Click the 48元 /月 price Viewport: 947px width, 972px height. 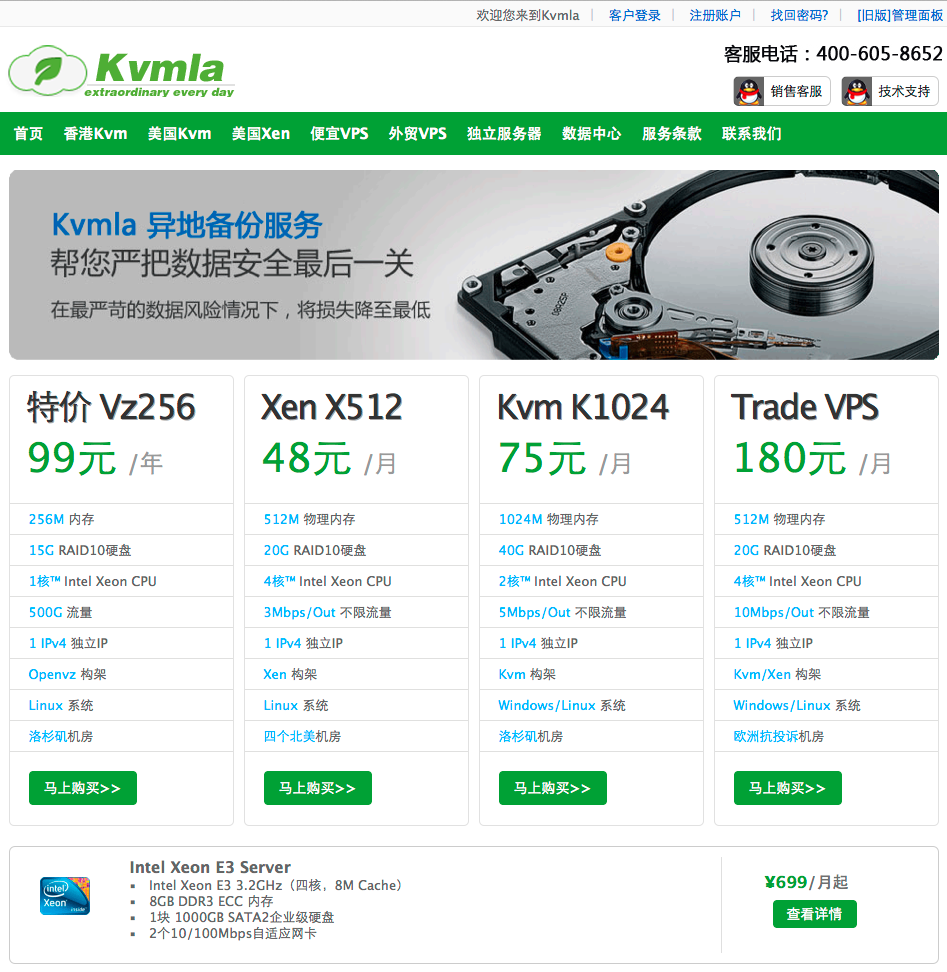coord(330,459)
